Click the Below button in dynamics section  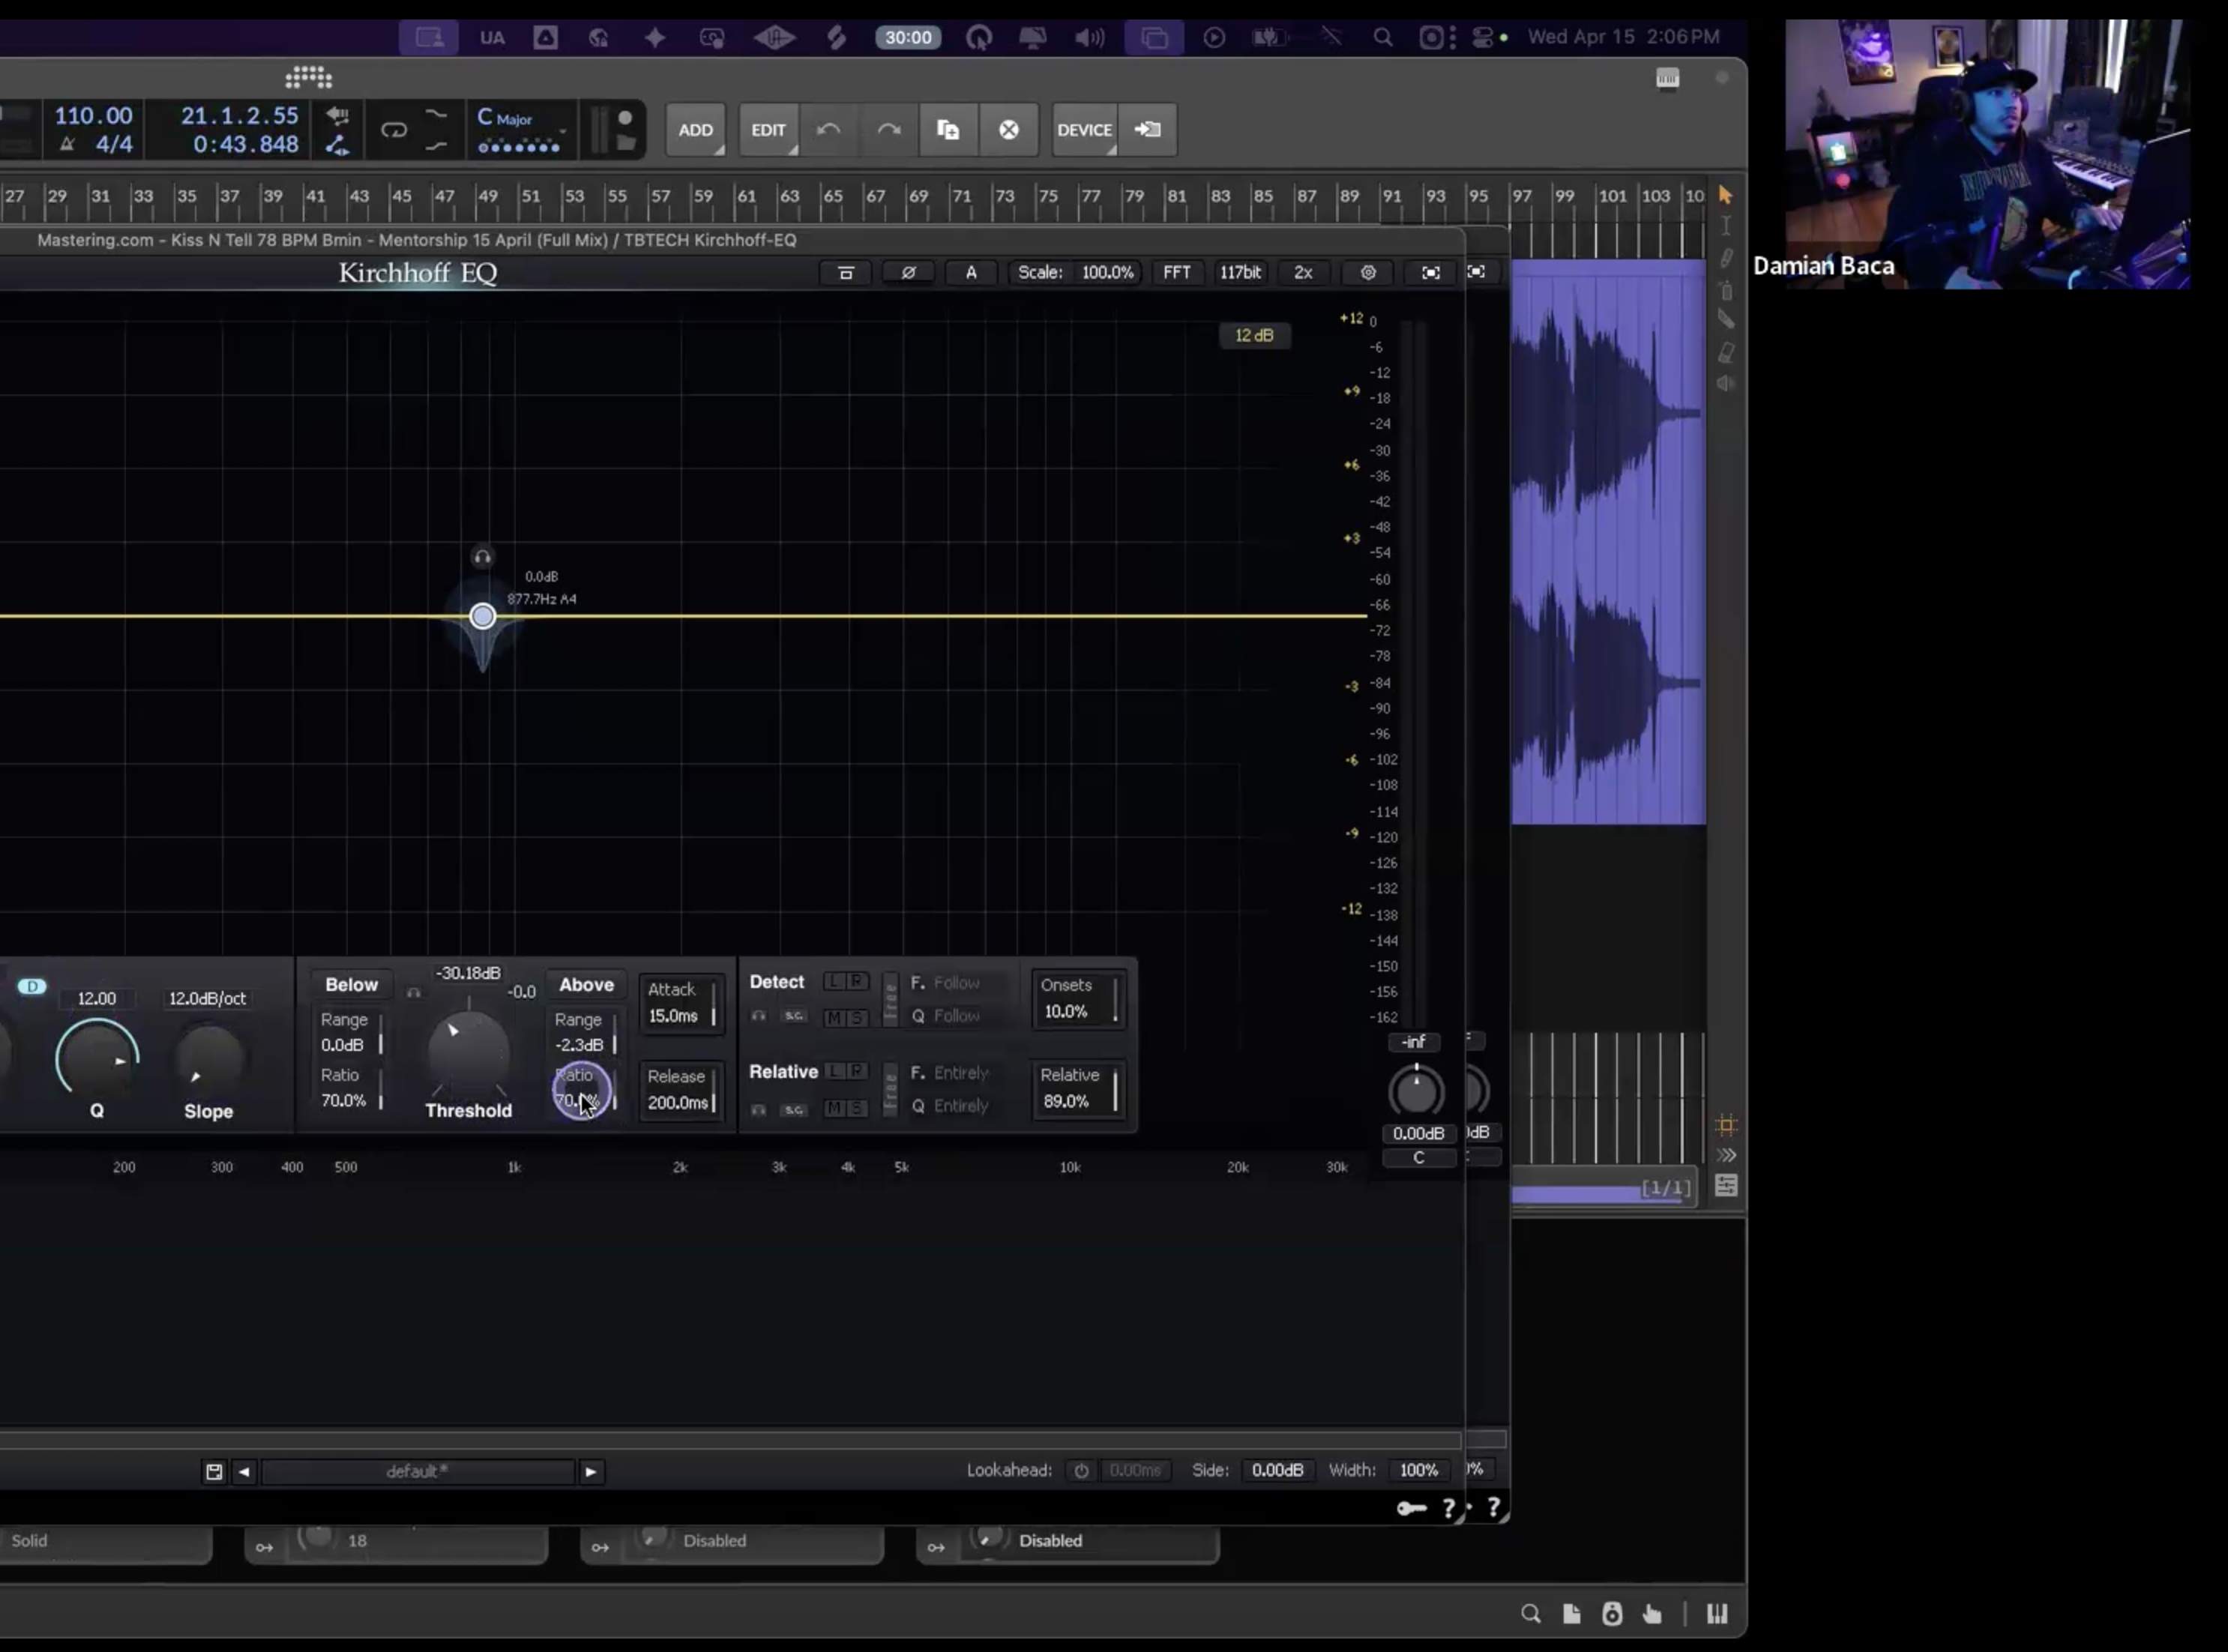point(352,984)
